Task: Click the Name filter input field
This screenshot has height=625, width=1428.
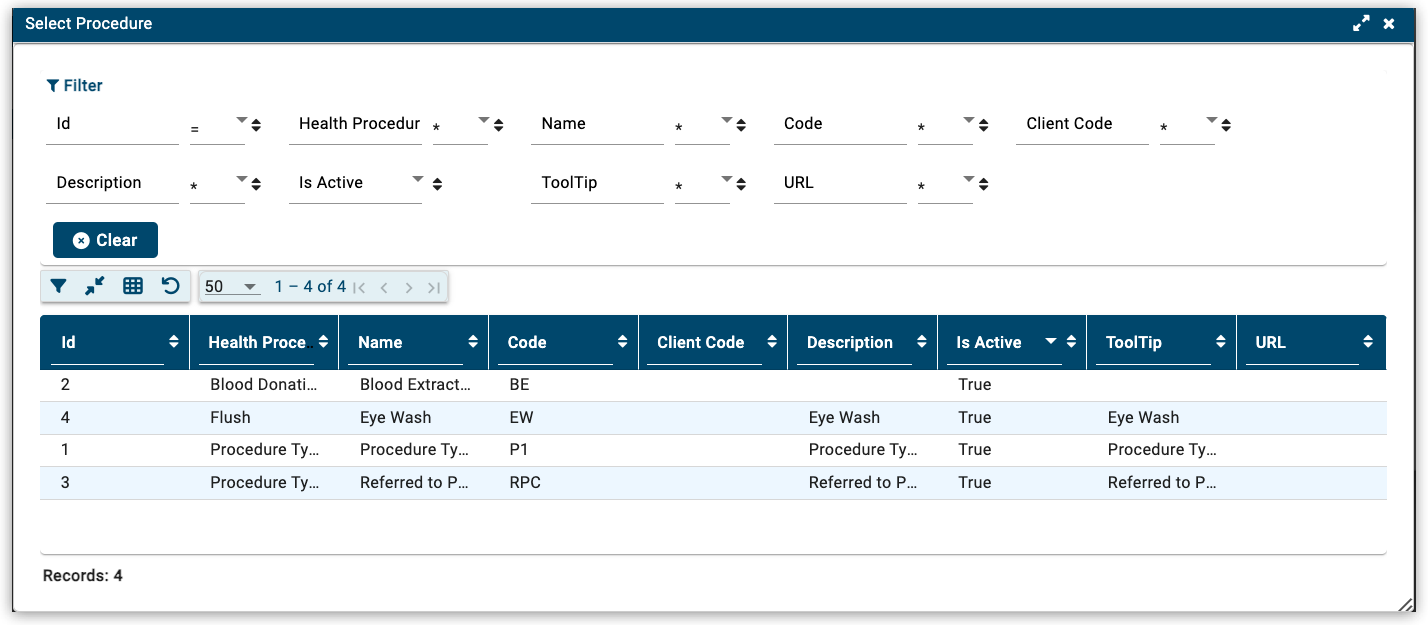Action: pos(597,125)
